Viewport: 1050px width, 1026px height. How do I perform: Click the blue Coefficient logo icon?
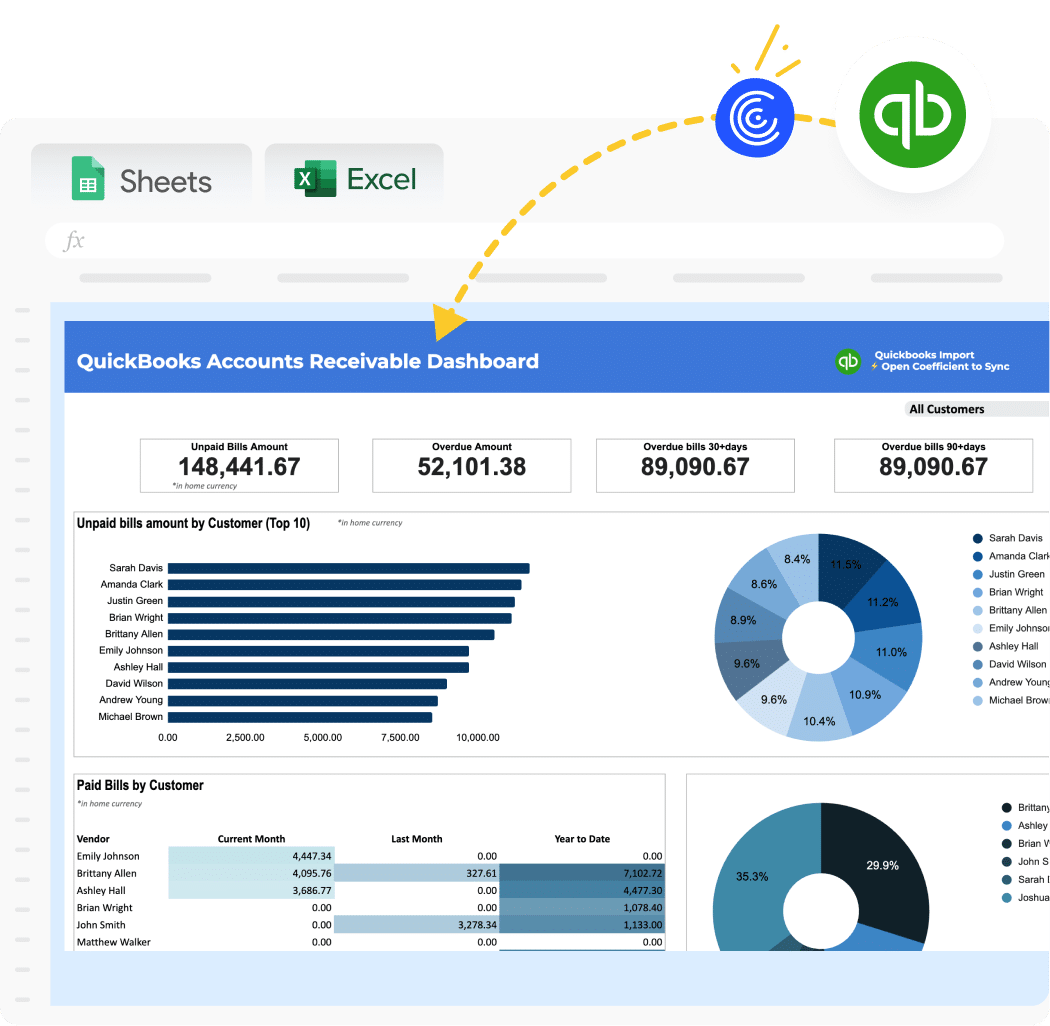point(755,117)
